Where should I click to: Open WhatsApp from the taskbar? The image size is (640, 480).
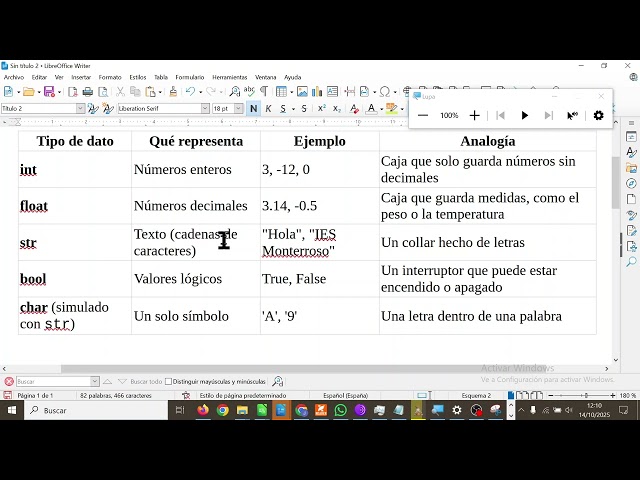(x=340, y=410)
